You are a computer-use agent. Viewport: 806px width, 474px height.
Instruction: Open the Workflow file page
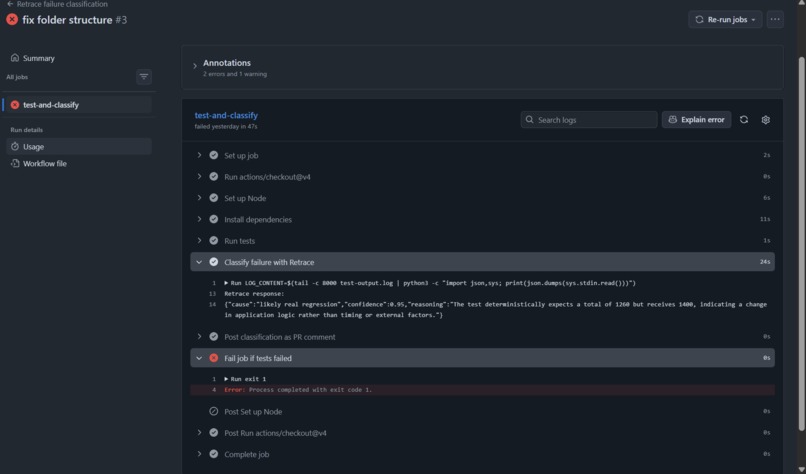pyautogui.click(x=44, y=163)
